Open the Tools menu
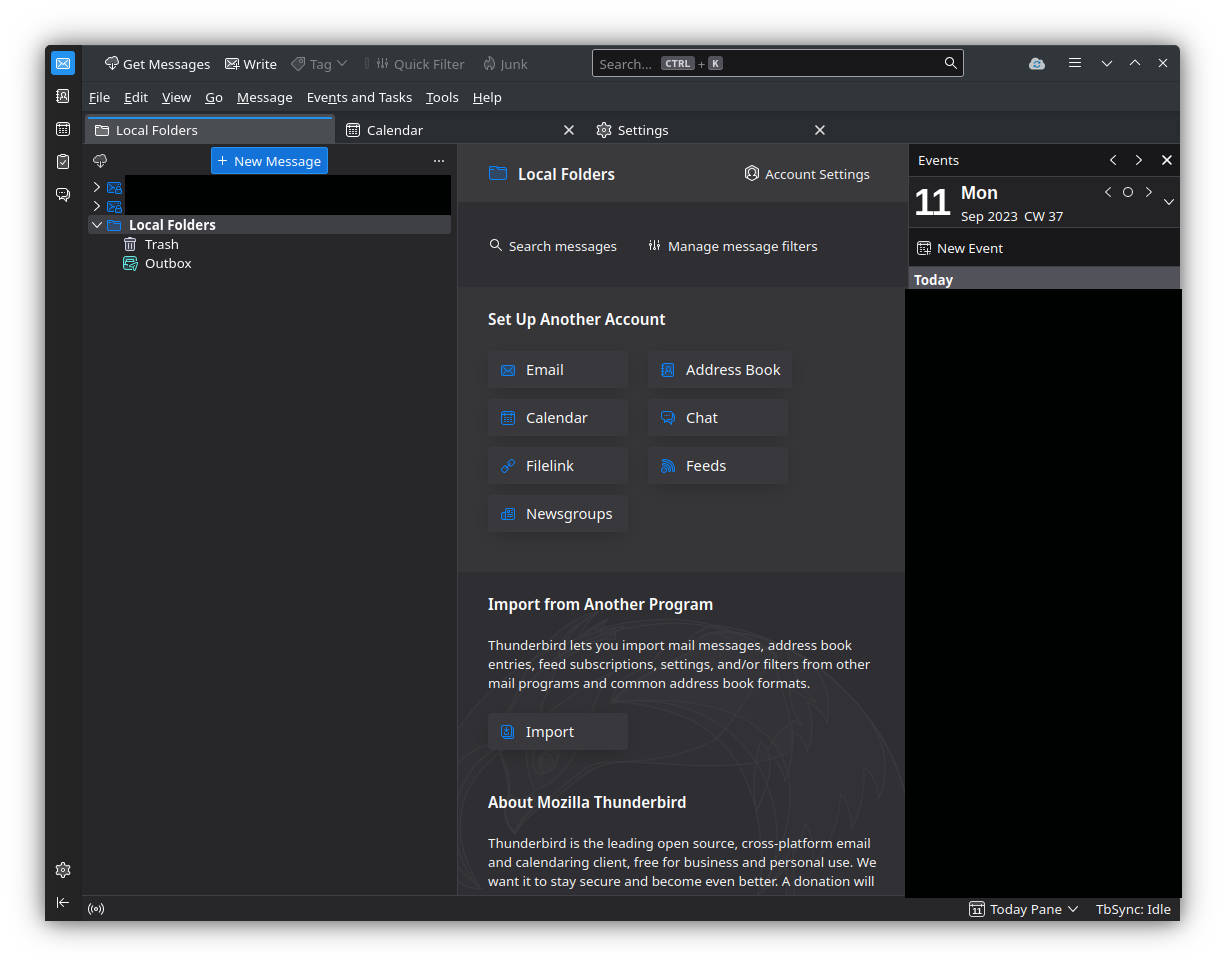This screenshot has width=1225, height=966. coord(441,97)
